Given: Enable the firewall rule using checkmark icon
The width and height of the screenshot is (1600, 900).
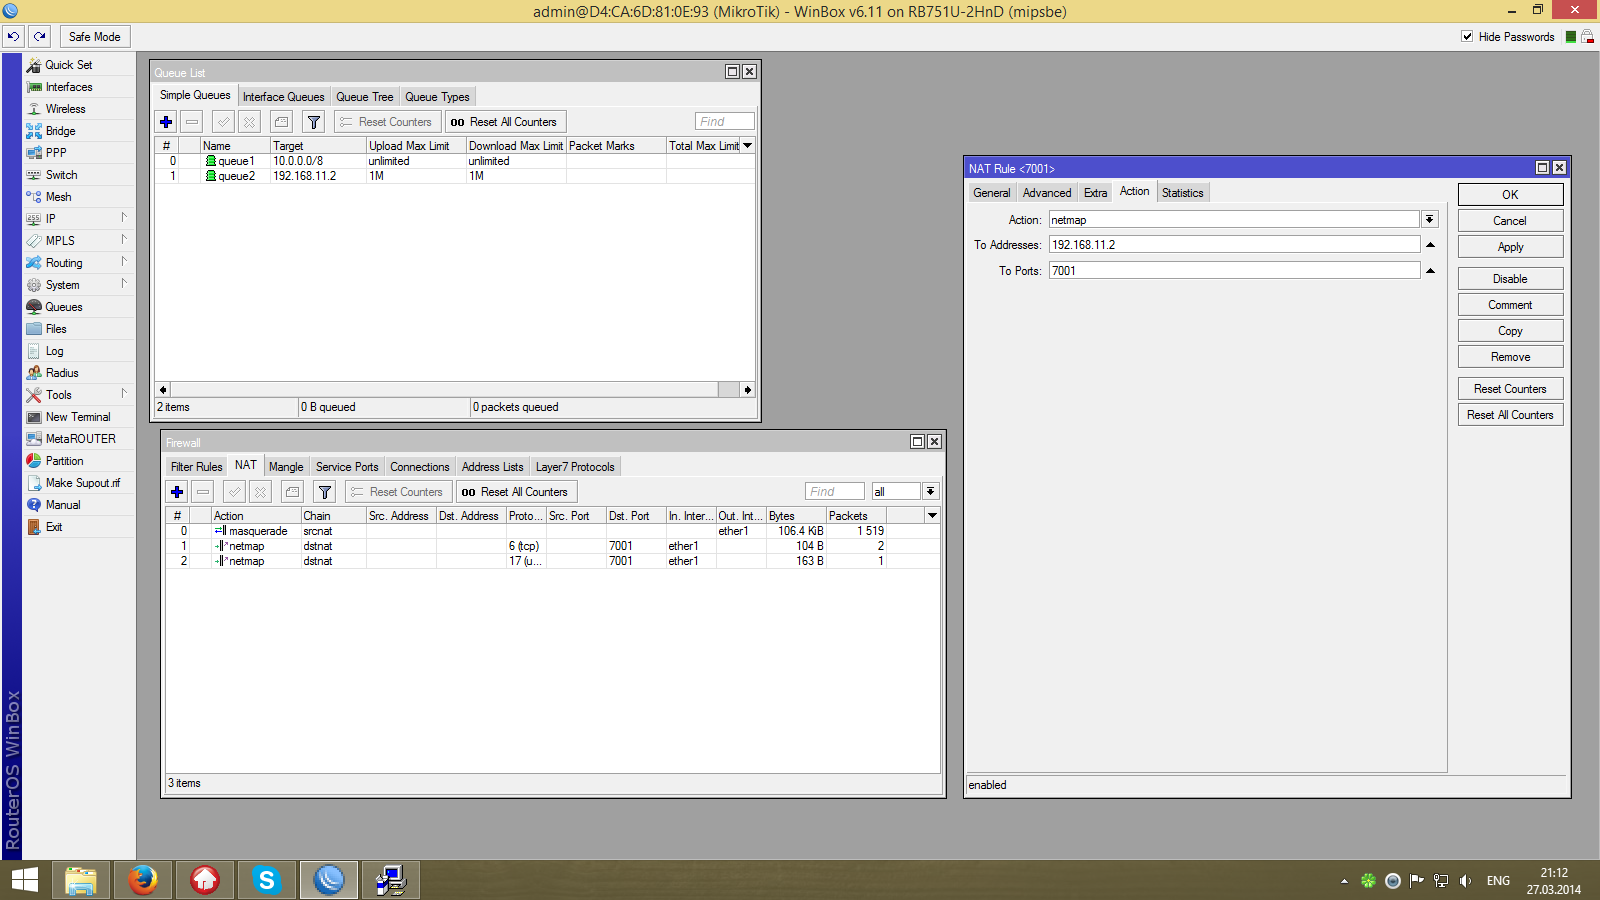Looking at the screenshot, I should (x=234, y=492).
